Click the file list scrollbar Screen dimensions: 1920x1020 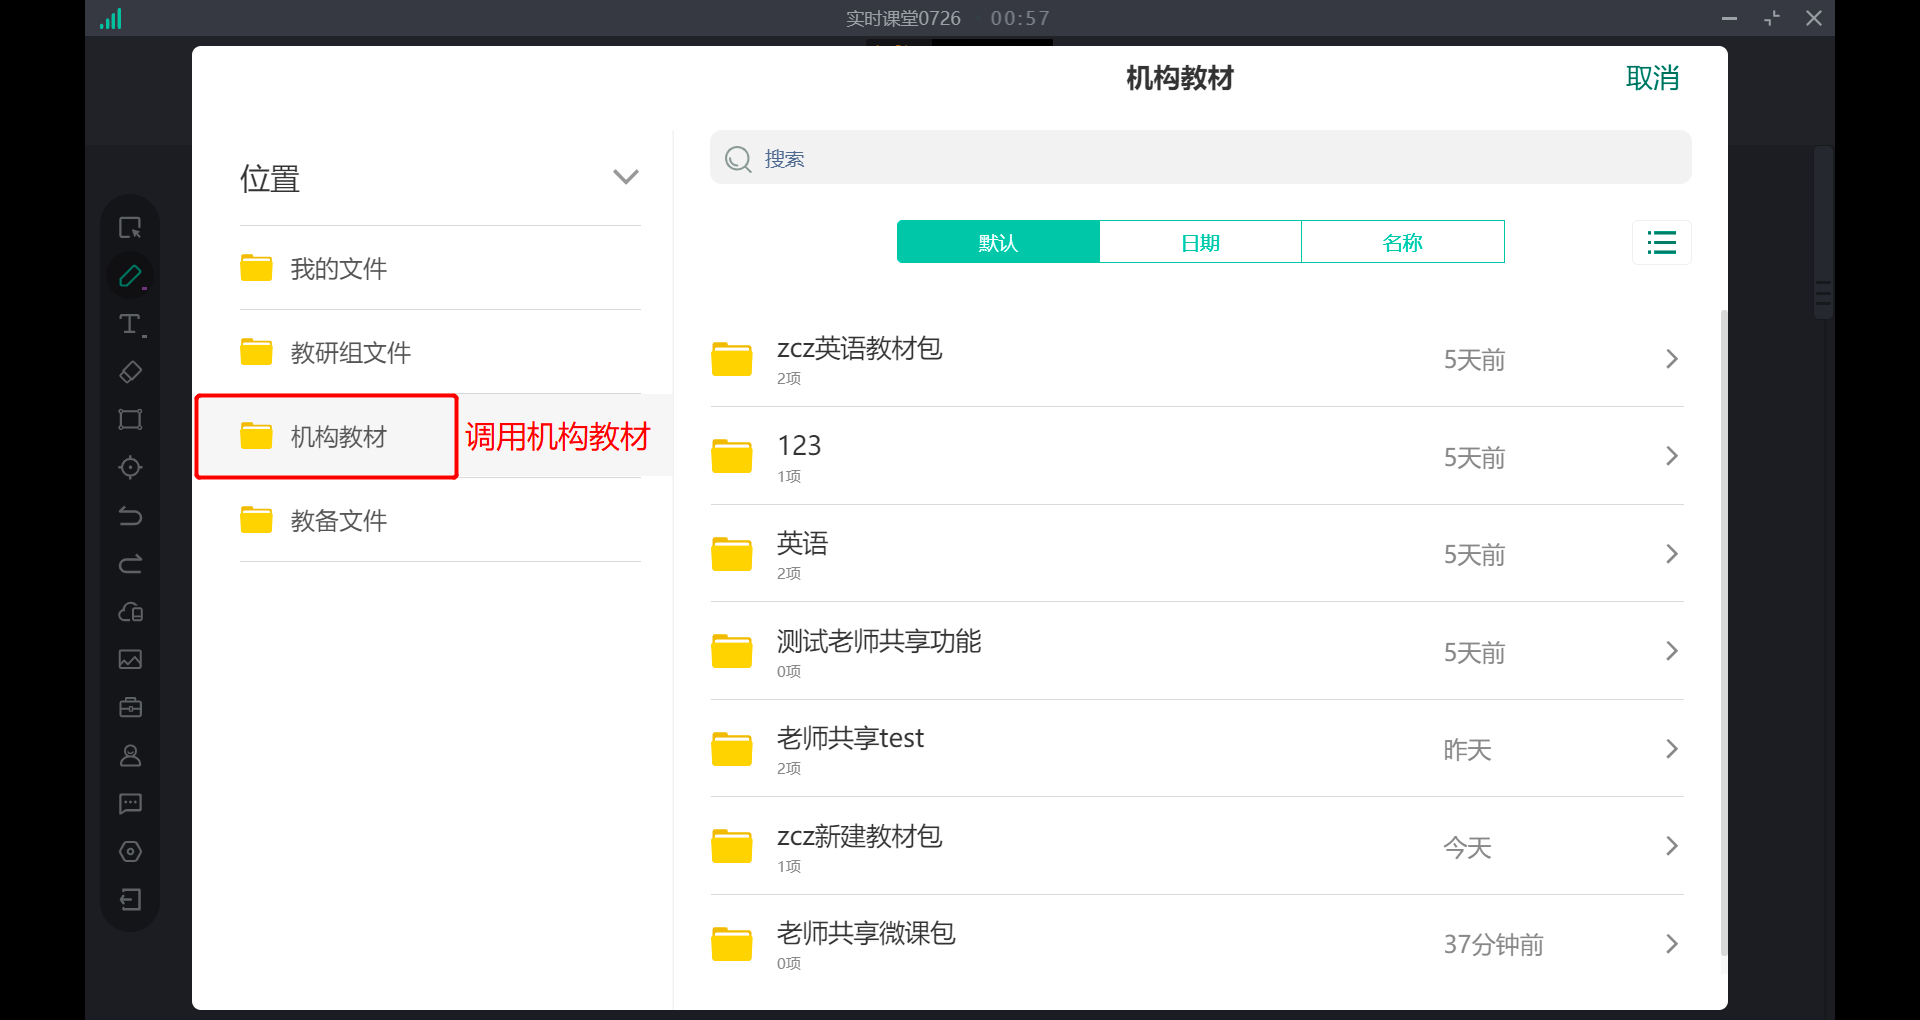(1724, 632)
